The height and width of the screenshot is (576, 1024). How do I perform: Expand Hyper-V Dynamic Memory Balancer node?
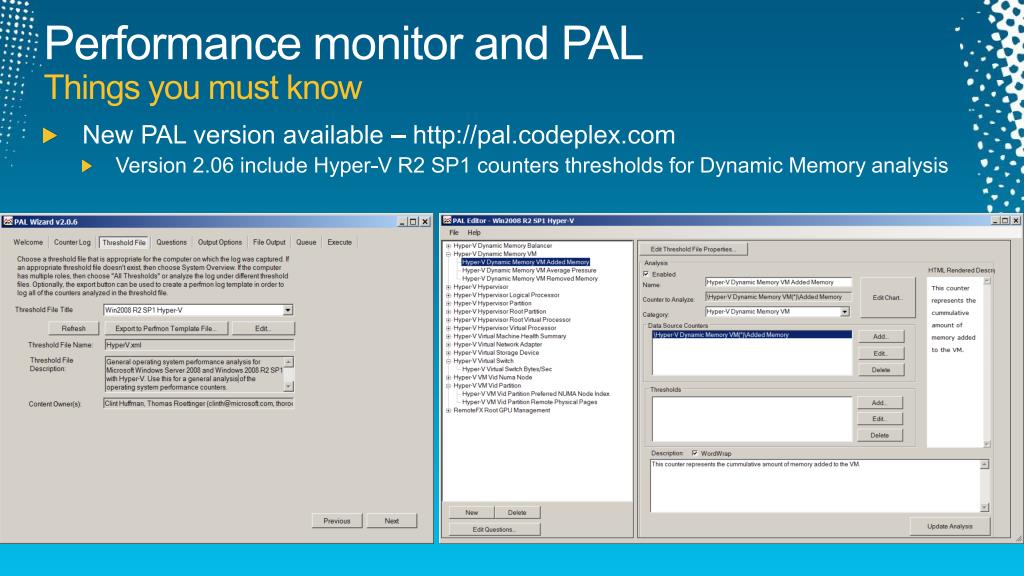449,246
